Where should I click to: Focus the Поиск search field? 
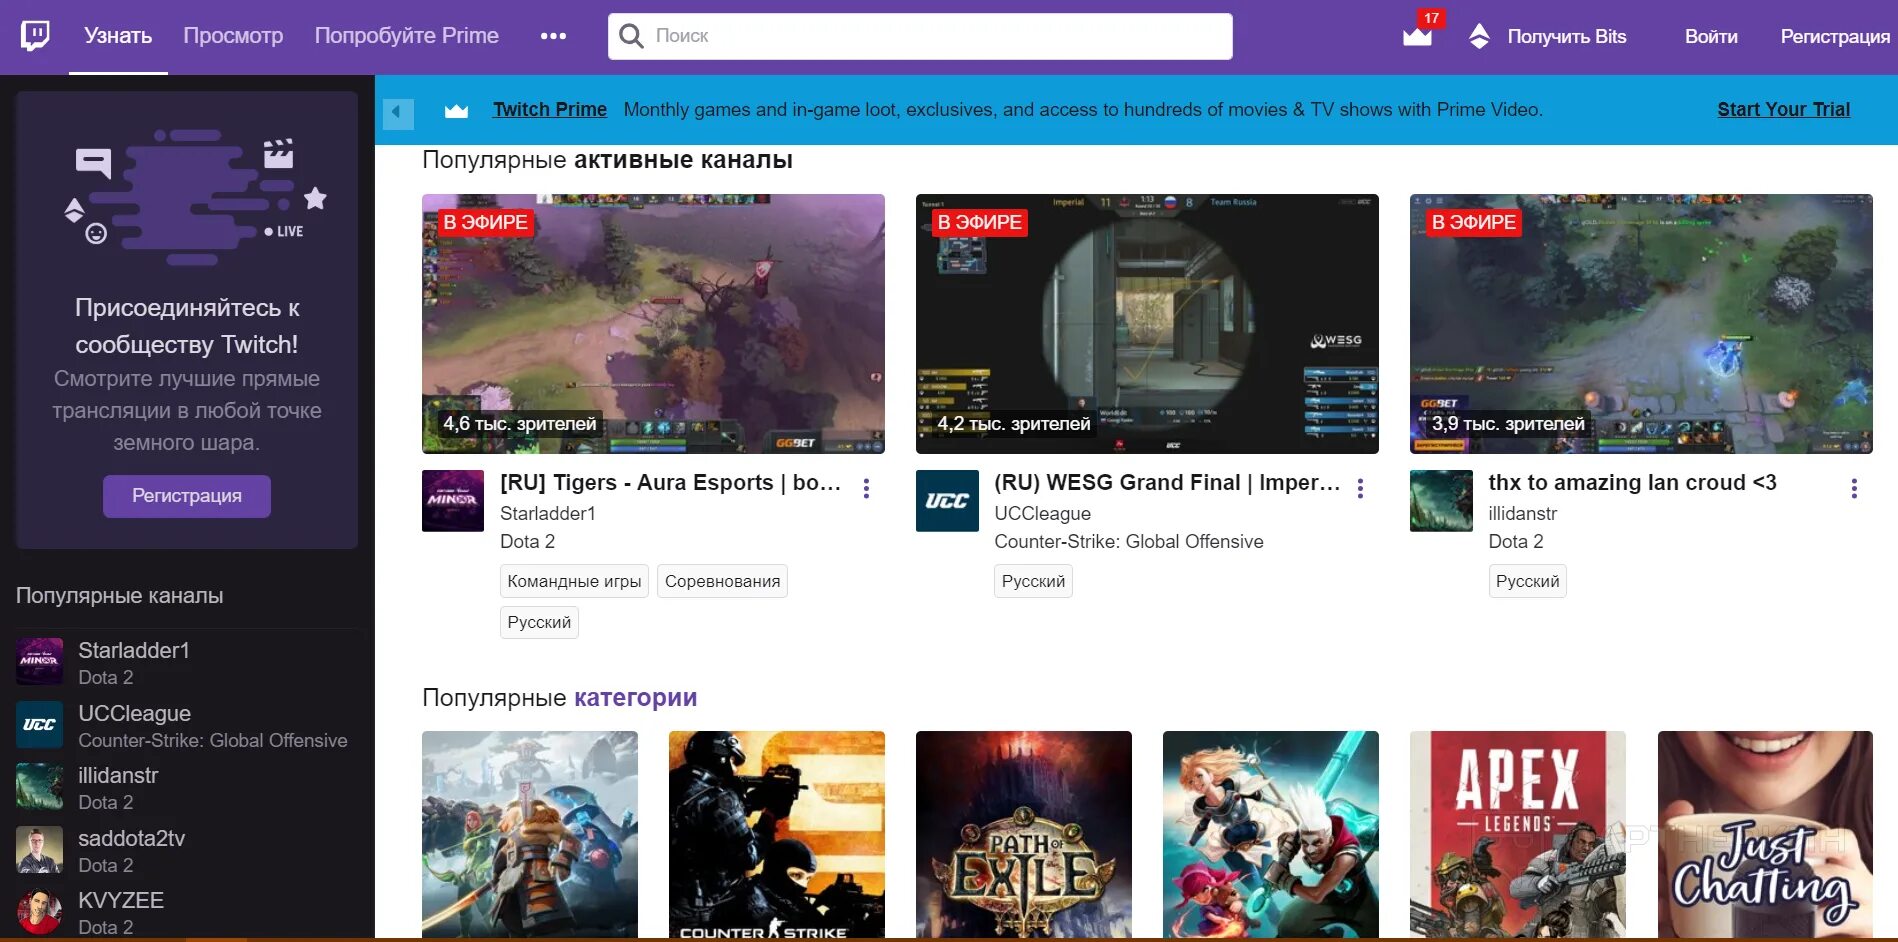click(920, 36)
